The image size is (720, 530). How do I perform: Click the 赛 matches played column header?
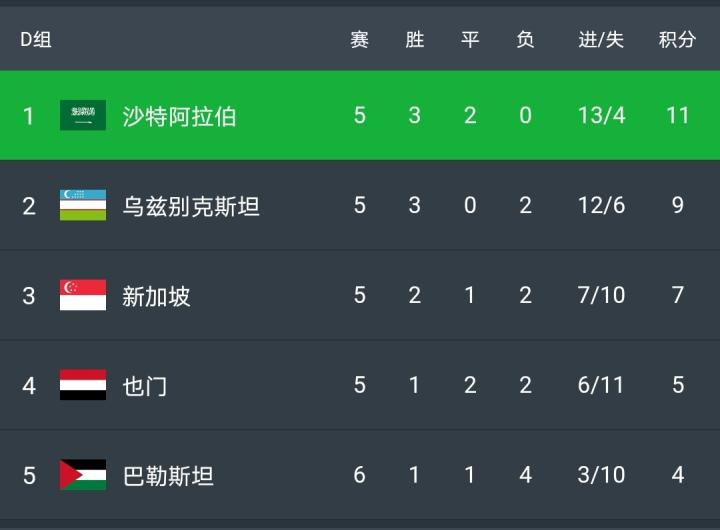[x=360, y=40]
